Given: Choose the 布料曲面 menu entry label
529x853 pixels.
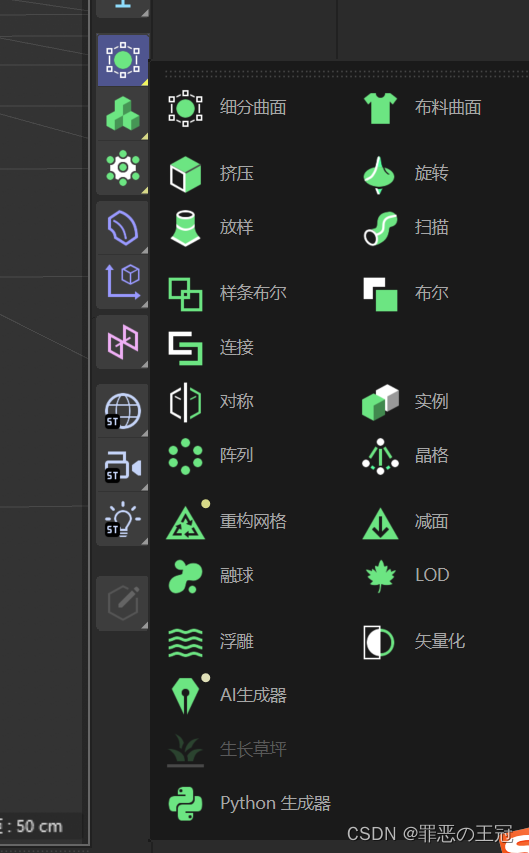Looking at the screenshot, I should (x=448, y=108).
